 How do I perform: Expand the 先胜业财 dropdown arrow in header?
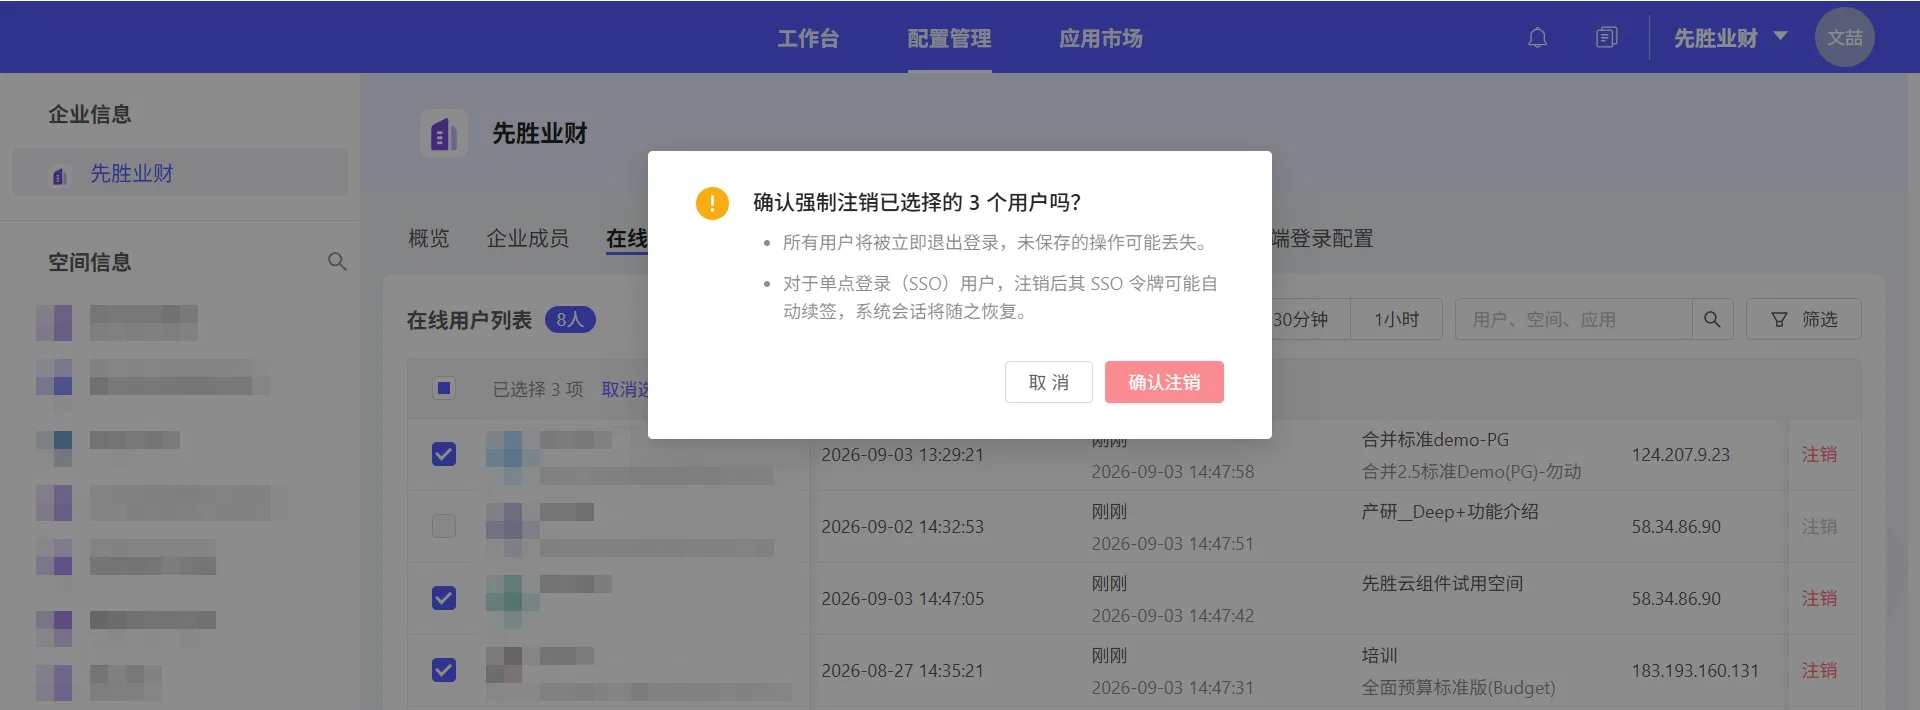[x=1780, y=36]
